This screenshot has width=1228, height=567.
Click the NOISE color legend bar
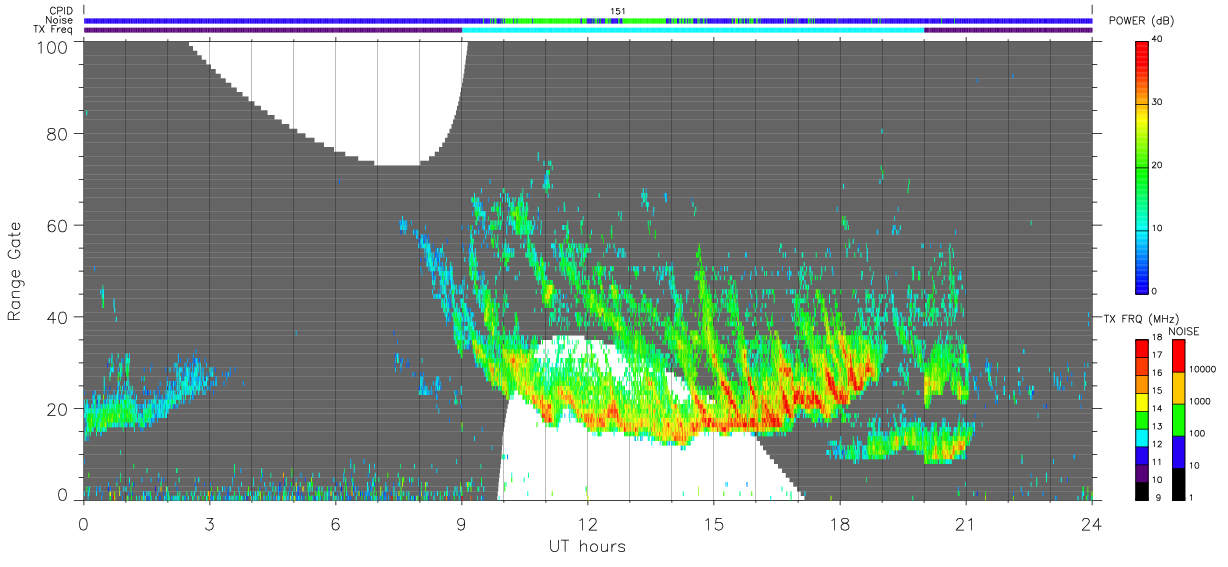coord(1178,419)
